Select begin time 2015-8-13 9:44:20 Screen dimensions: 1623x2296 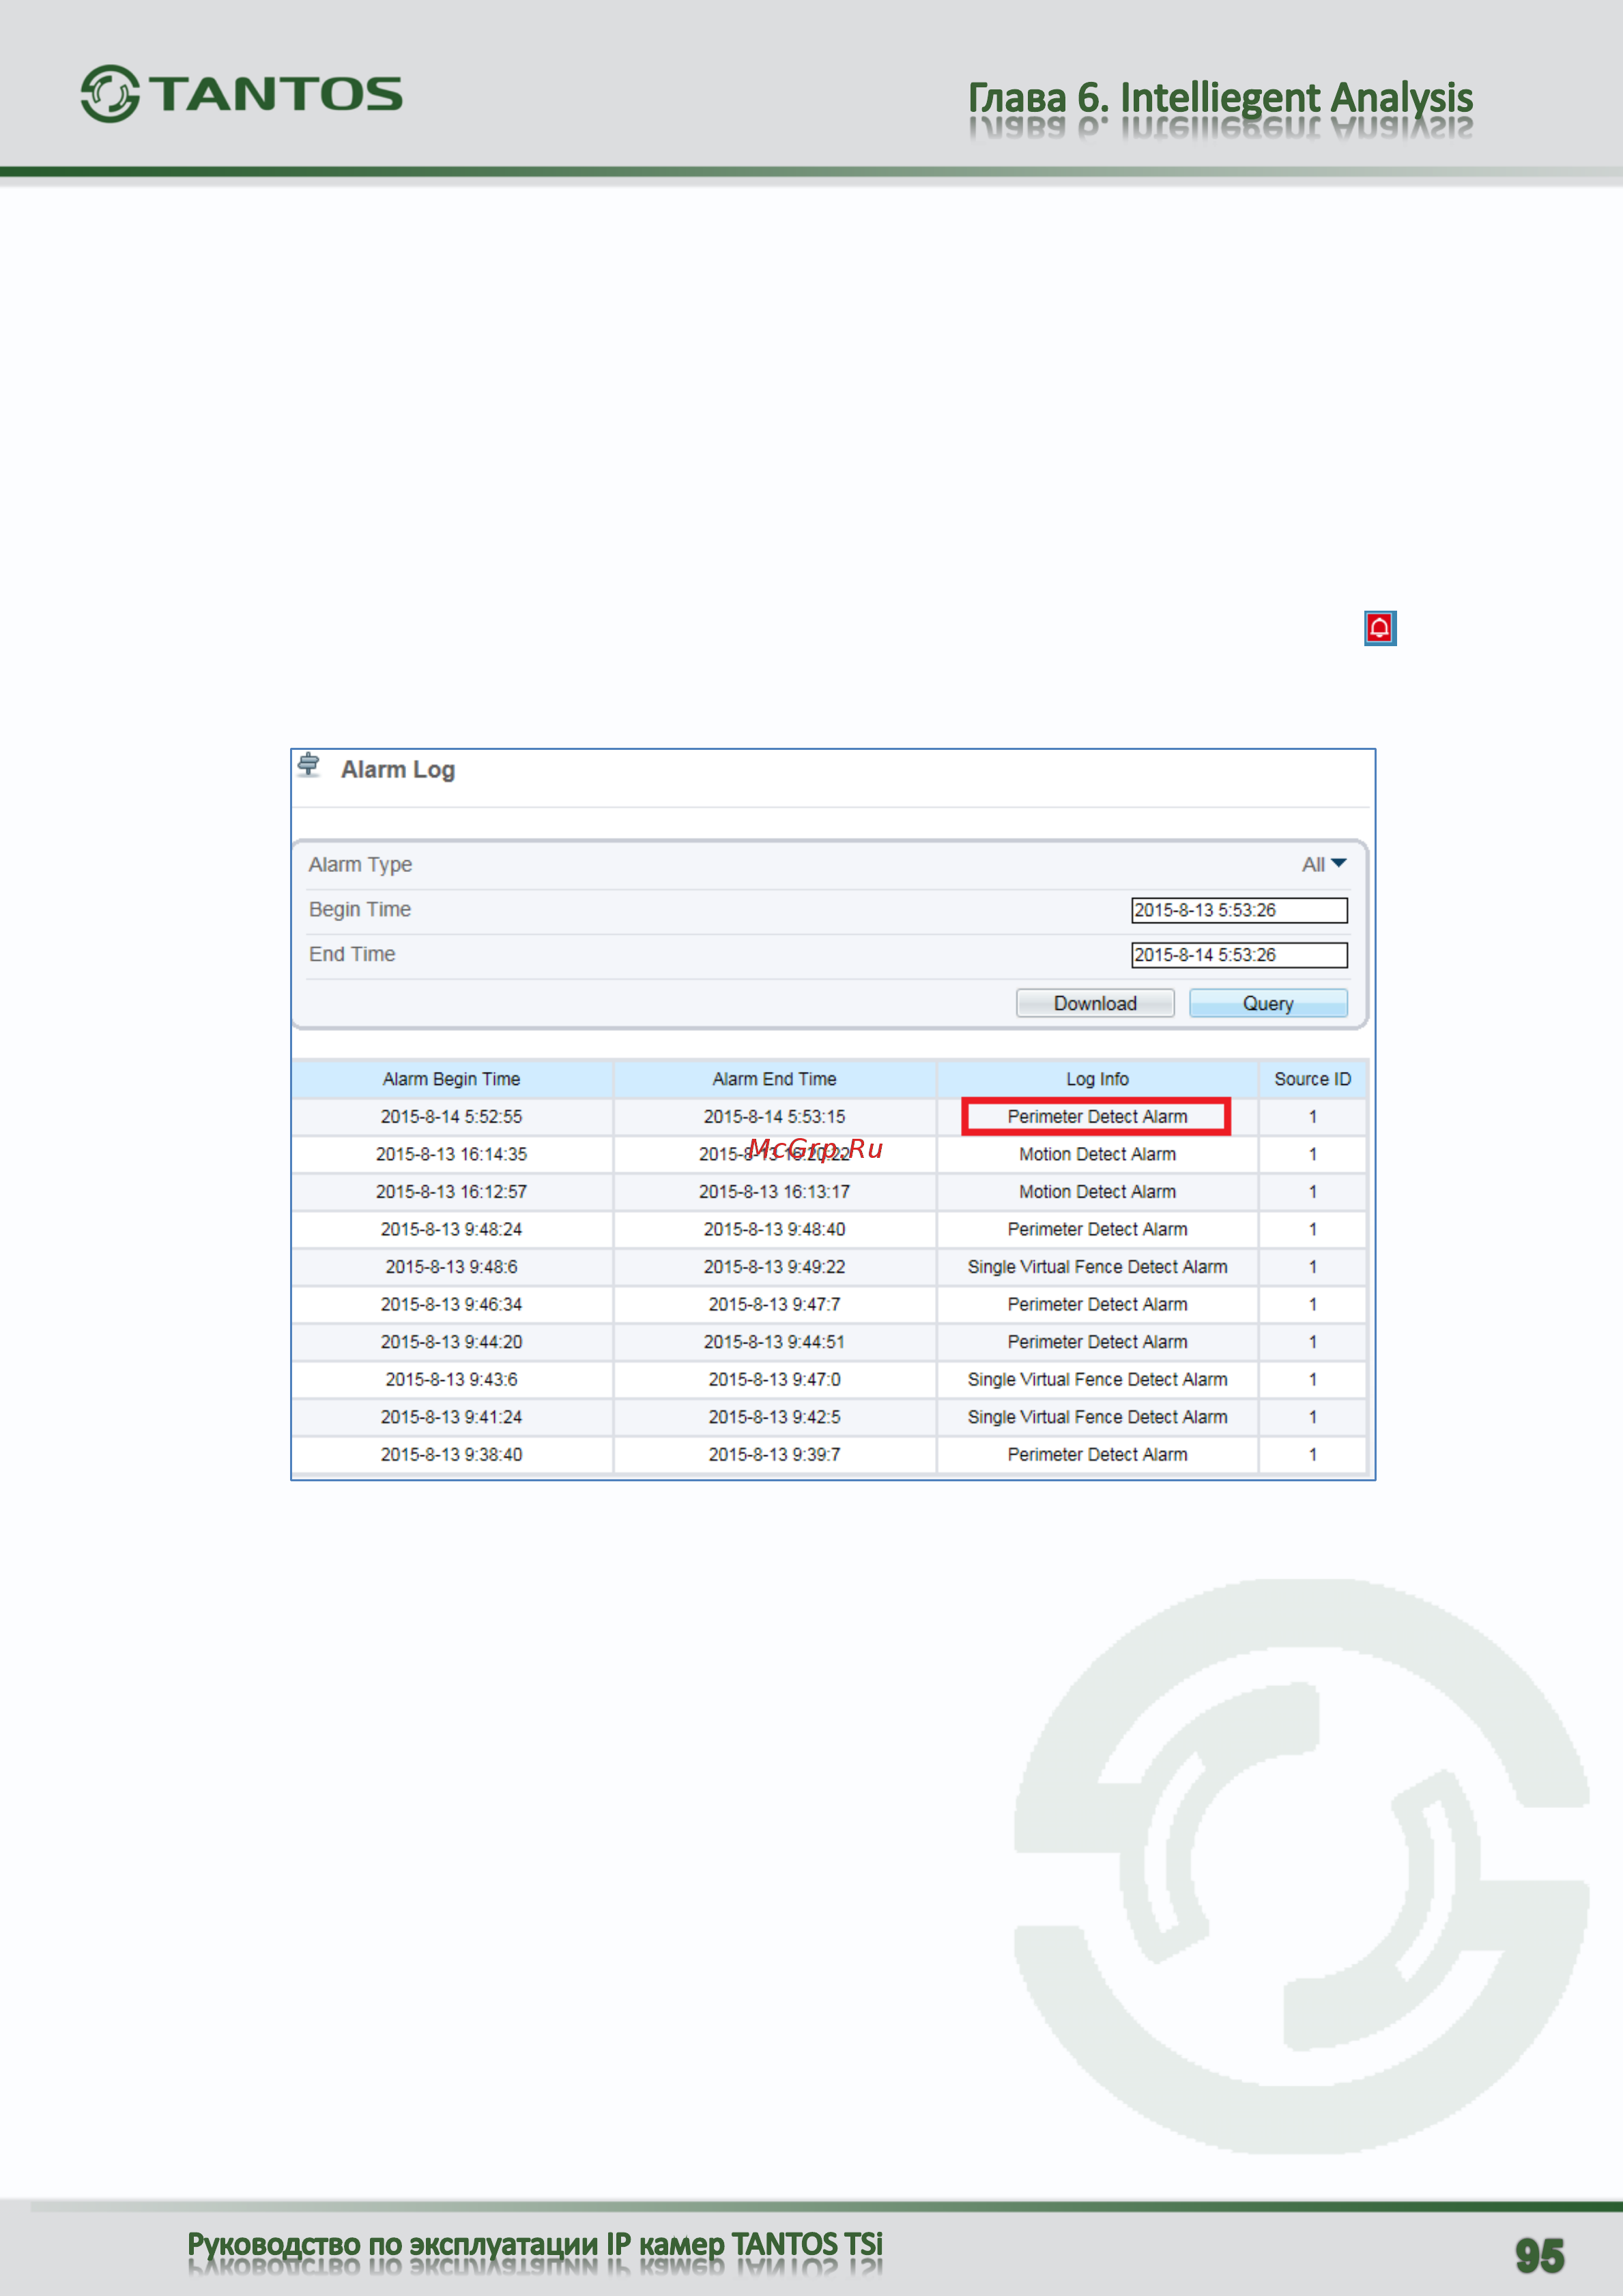[x=451, y=1342]
